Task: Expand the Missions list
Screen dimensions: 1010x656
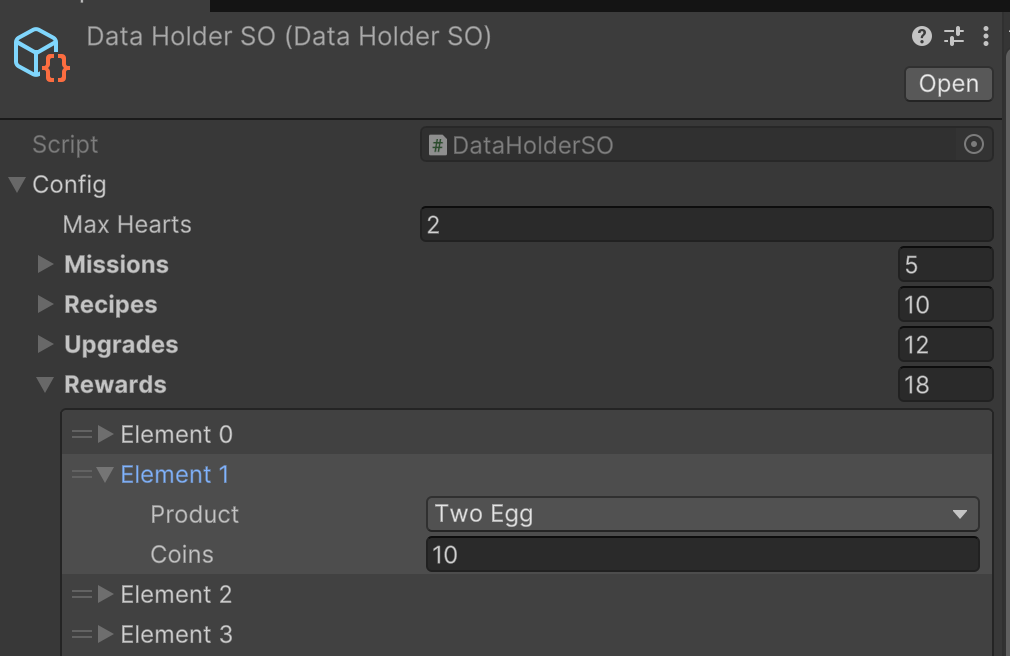Action: [x=44, y=264]
